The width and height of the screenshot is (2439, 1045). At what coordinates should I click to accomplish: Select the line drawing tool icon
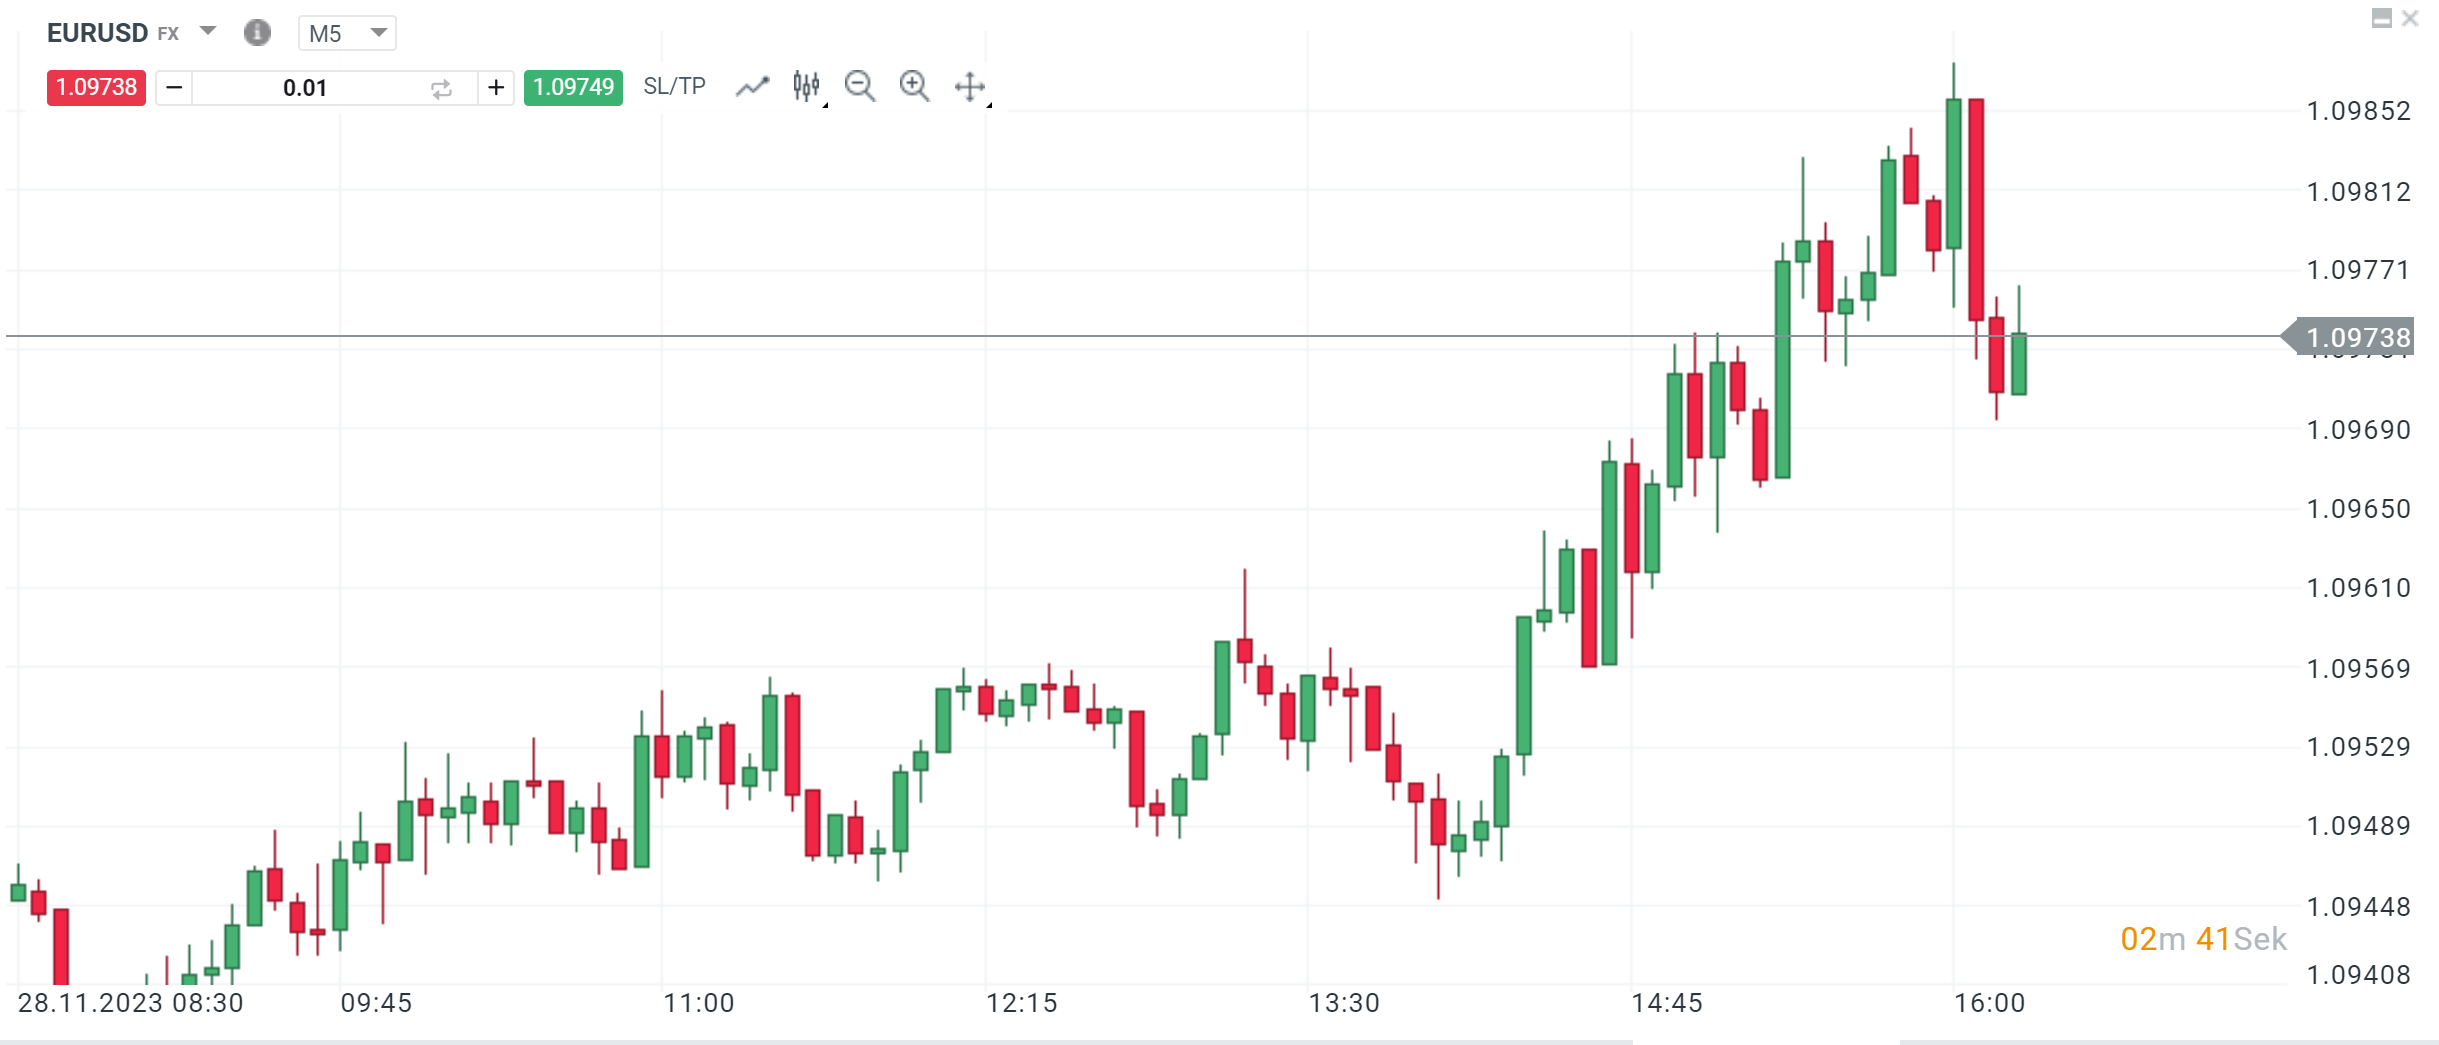[753, 86]
